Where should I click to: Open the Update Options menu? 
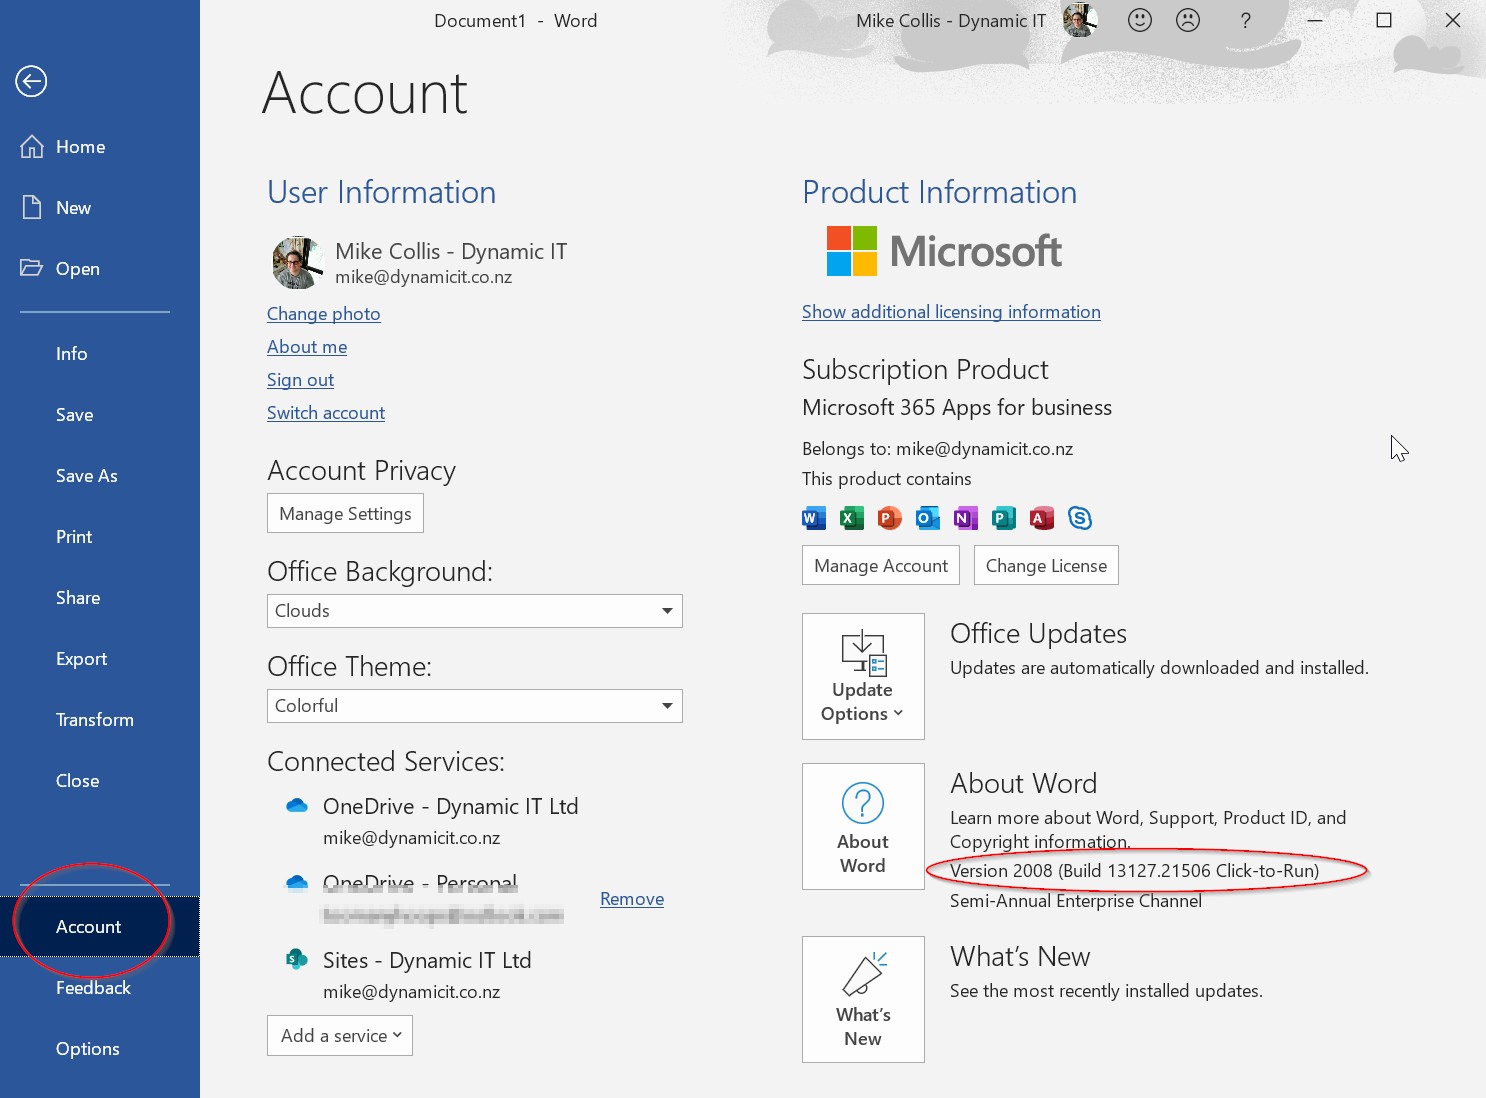863,676
